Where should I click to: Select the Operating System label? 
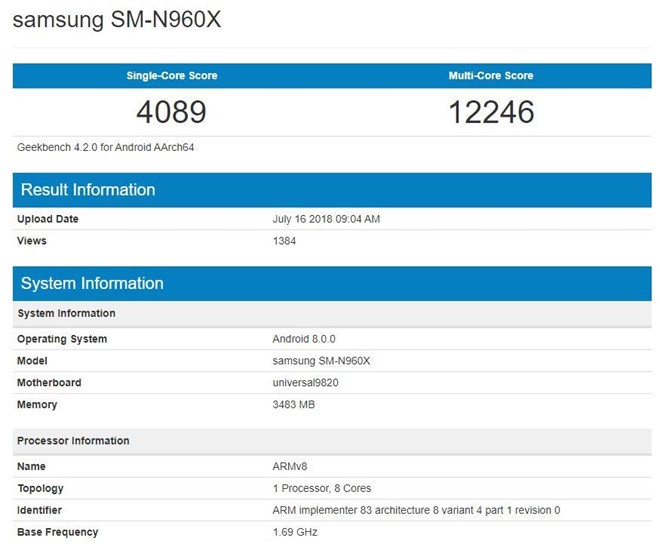coord(62,339)
